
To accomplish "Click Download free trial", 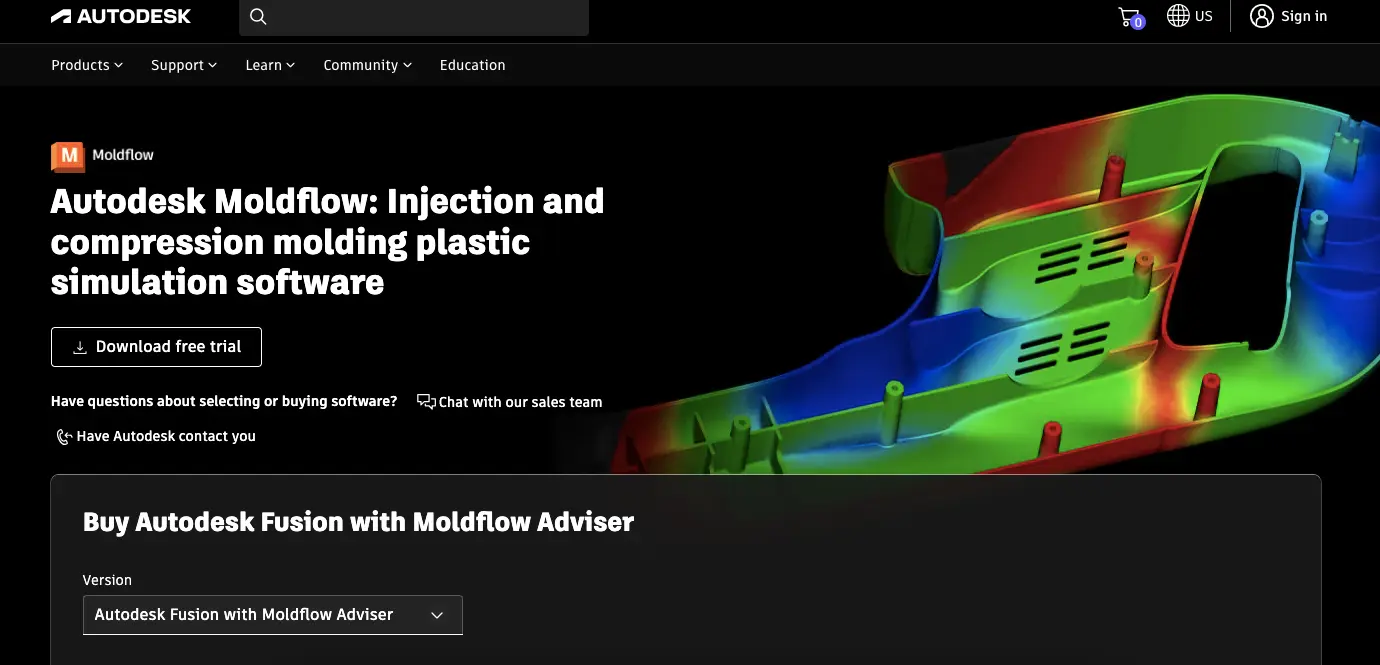I will click(x=156, y=346).
